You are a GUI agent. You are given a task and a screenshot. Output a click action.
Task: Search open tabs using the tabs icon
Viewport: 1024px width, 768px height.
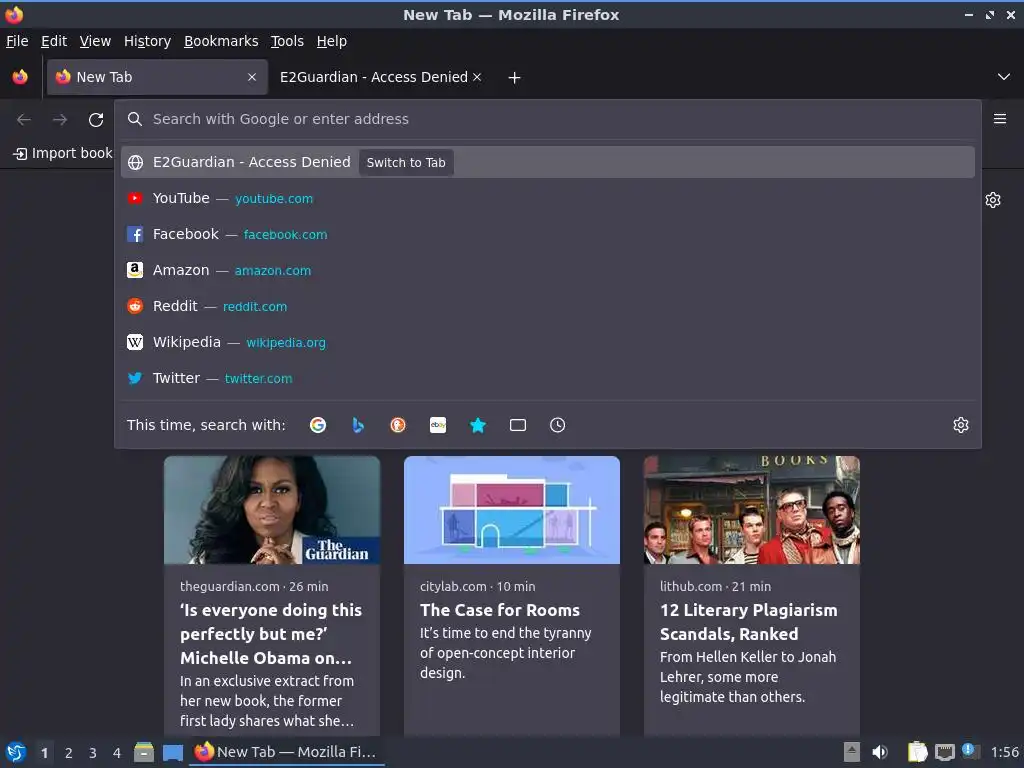pyautogui.click(x=518, y=425)
